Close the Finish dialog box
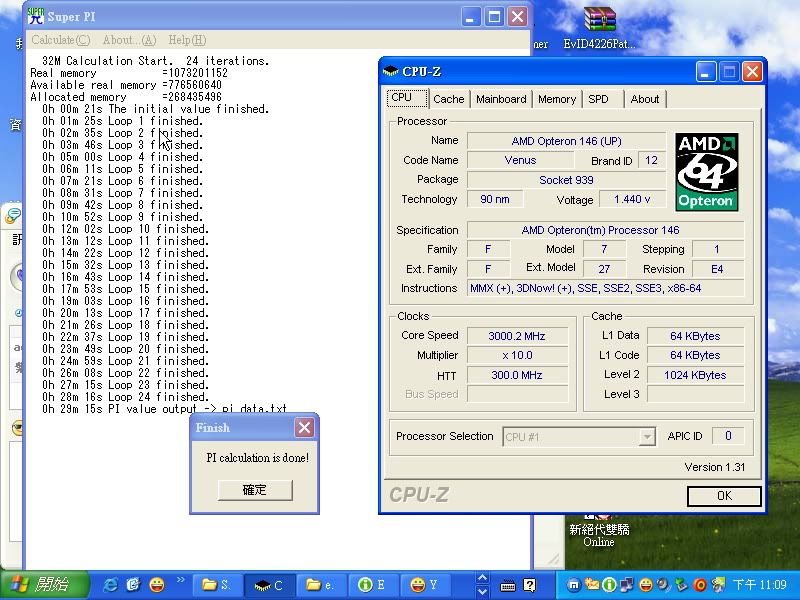Image resolution: width=800 pixels, height=600 pixels. (304, 428)
